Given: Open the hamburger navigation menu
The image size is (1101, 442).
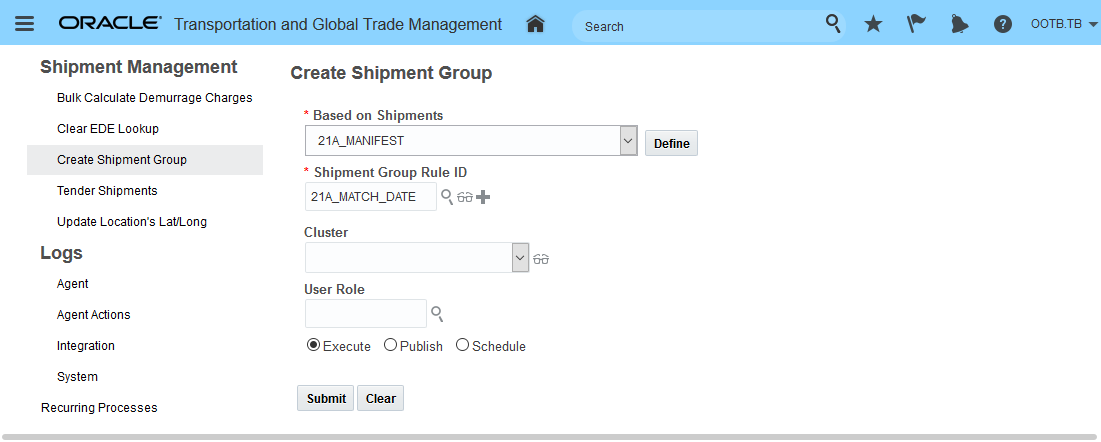Looking at the screenshot, I should [x=25, y=24].
